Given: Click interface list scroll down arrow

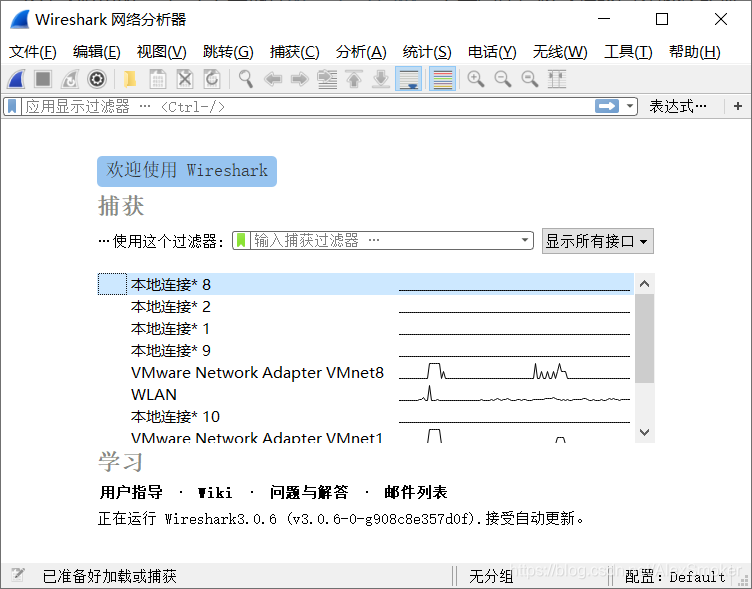Looking at the screenshot, I should pyautogui.click(x=645, y=432).
